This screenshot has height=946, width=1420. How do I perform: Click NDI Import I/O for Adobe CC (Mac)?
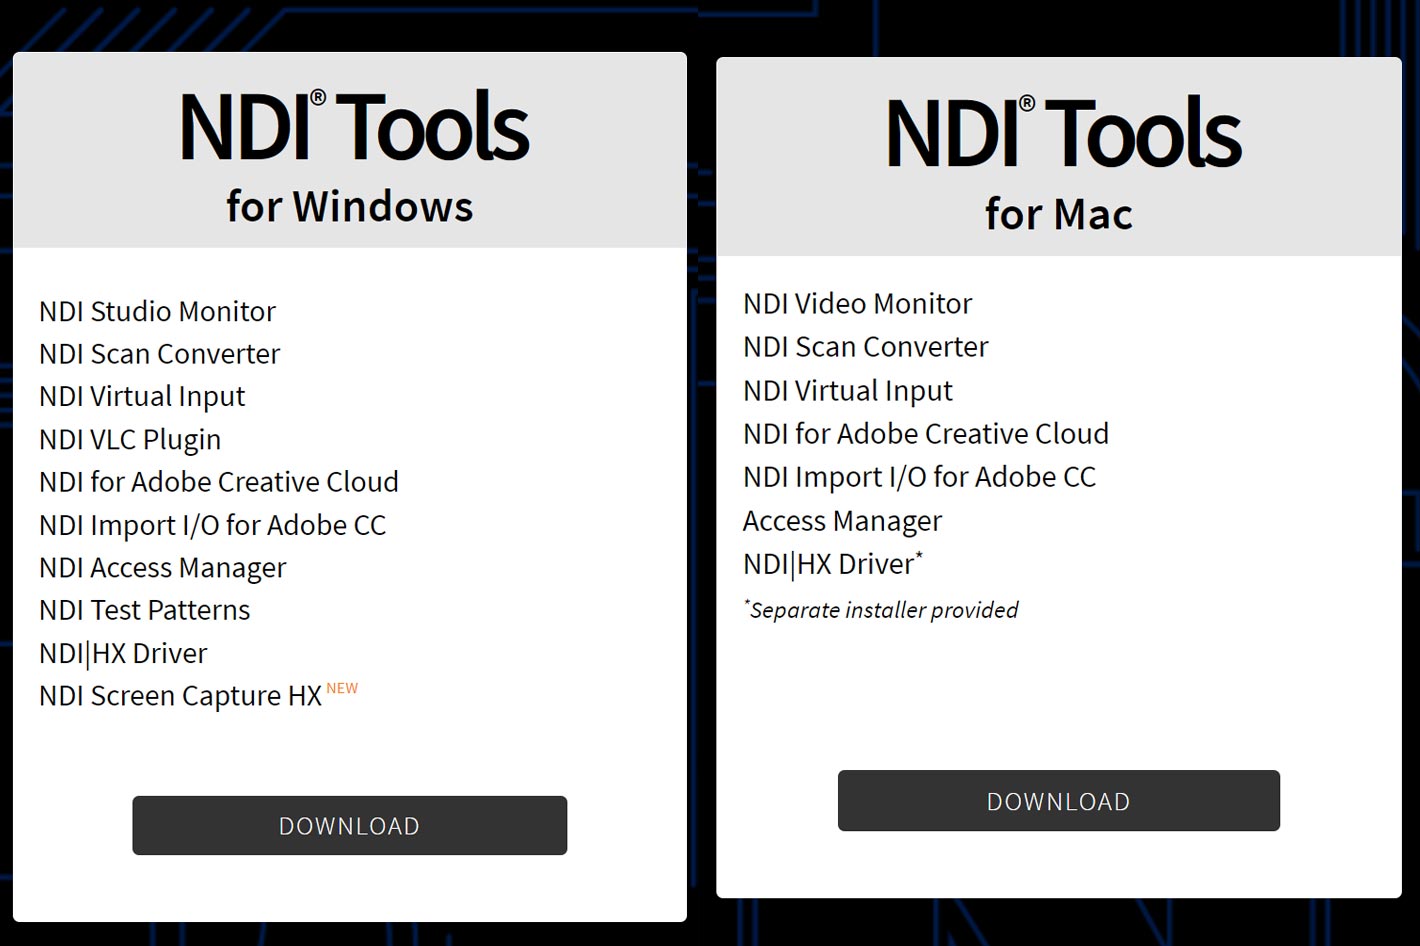point(919,477)
